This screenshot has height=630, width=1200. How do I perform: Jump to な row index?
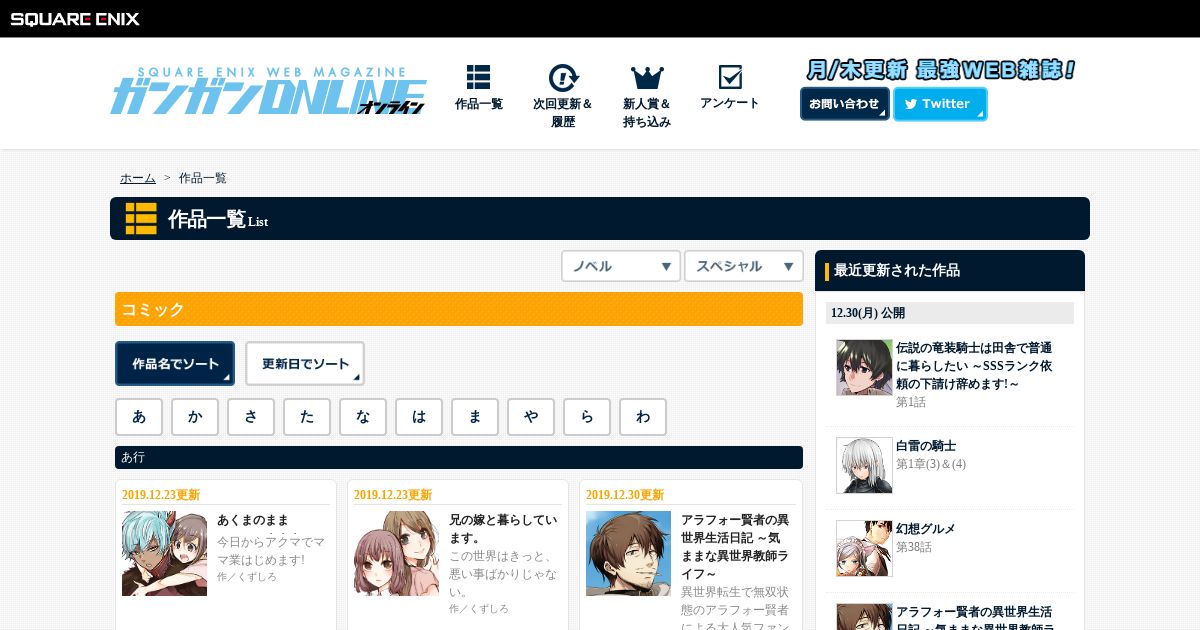(363, 417)
